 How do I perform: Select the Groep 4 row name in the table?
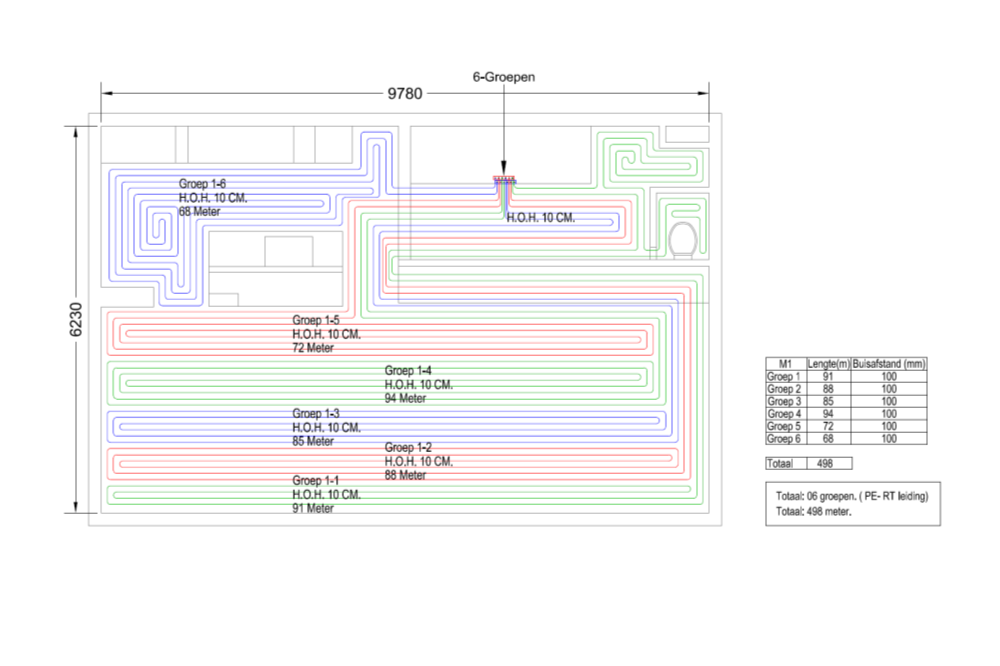[785, 414]
